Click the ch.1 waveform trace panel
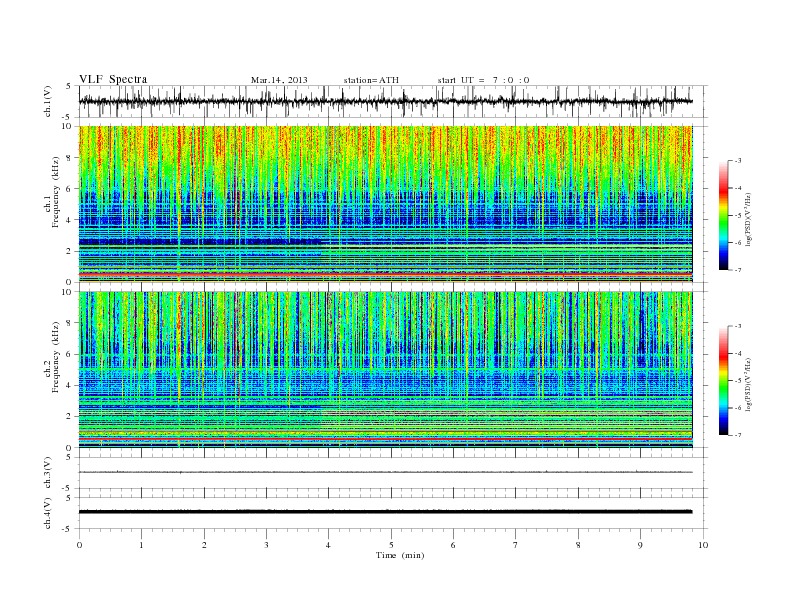The height and width of the screenshot is (612, 792). (393, 101)
